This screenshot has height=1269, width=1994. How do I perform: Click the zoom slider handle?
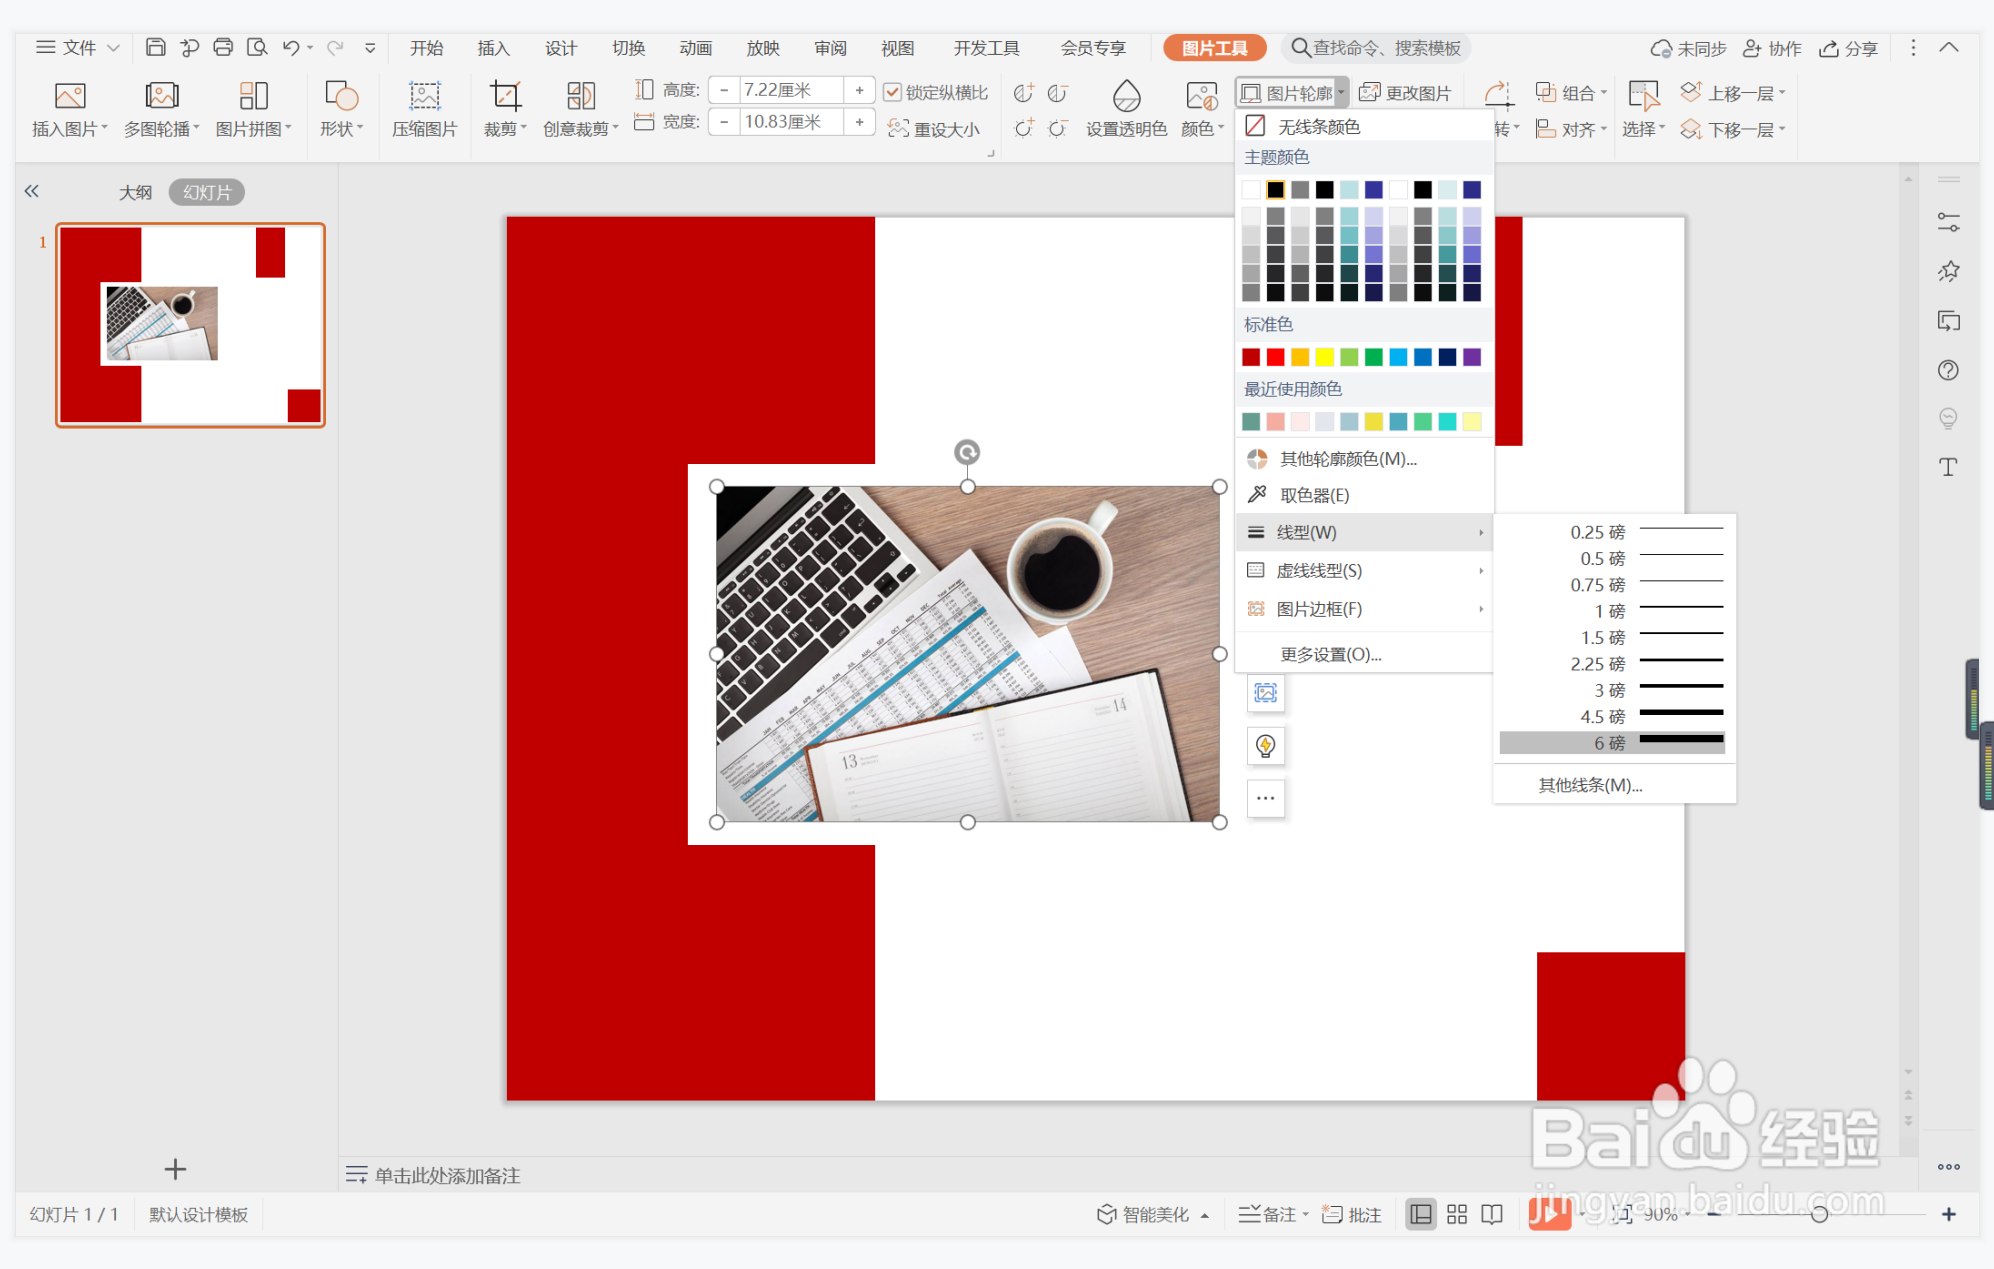pos(1820,1214)
